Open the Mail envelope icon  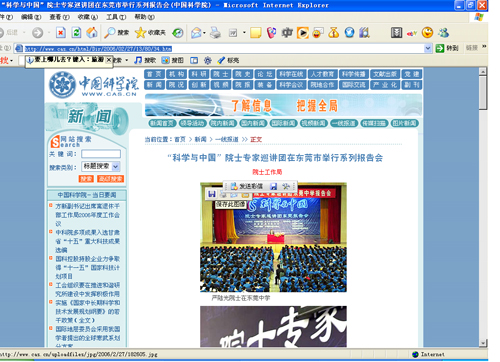(196, 33)
